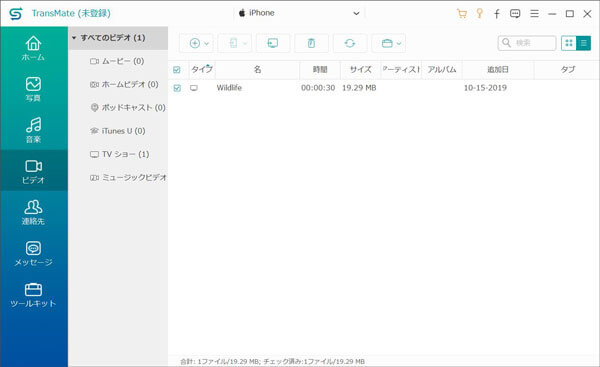The width and height of the screenshot is (600, 367).
Task: Expand the toolbox dropdown arrow
Action: (x=399, y=44)
